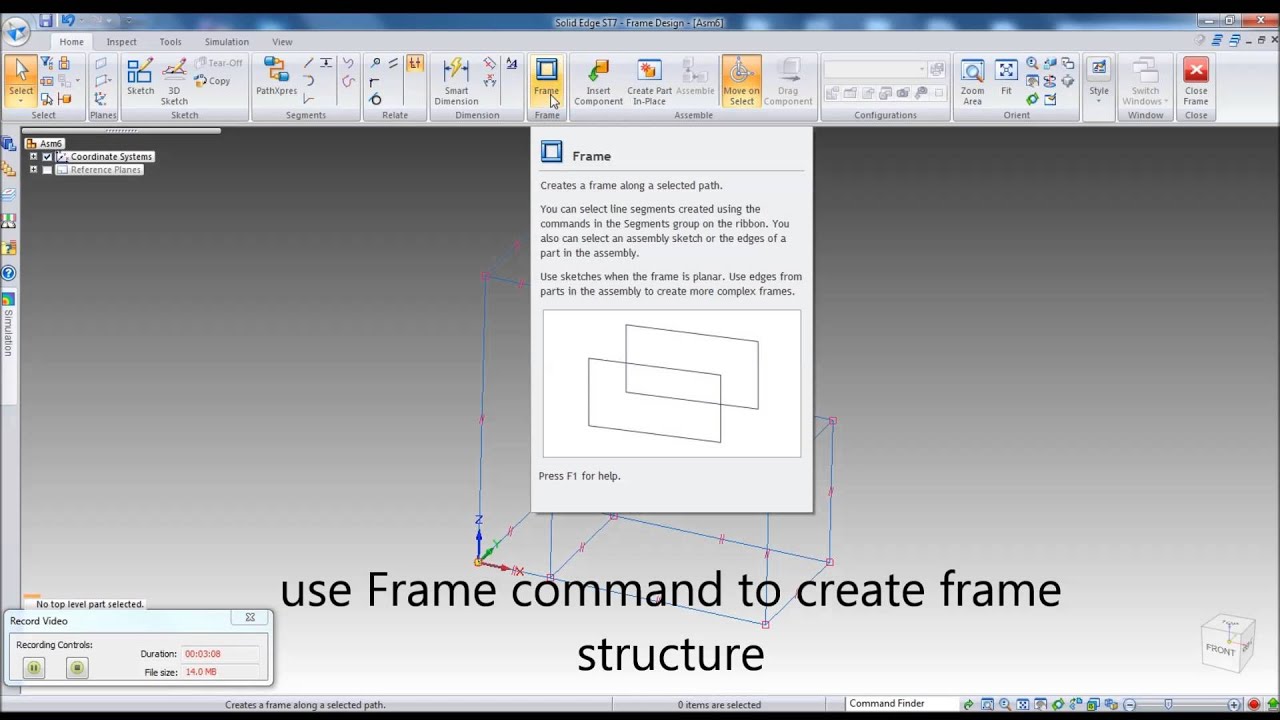Open the Solid Edge application button
This screenshot has height=720, width=1280.
pos(15,30)
